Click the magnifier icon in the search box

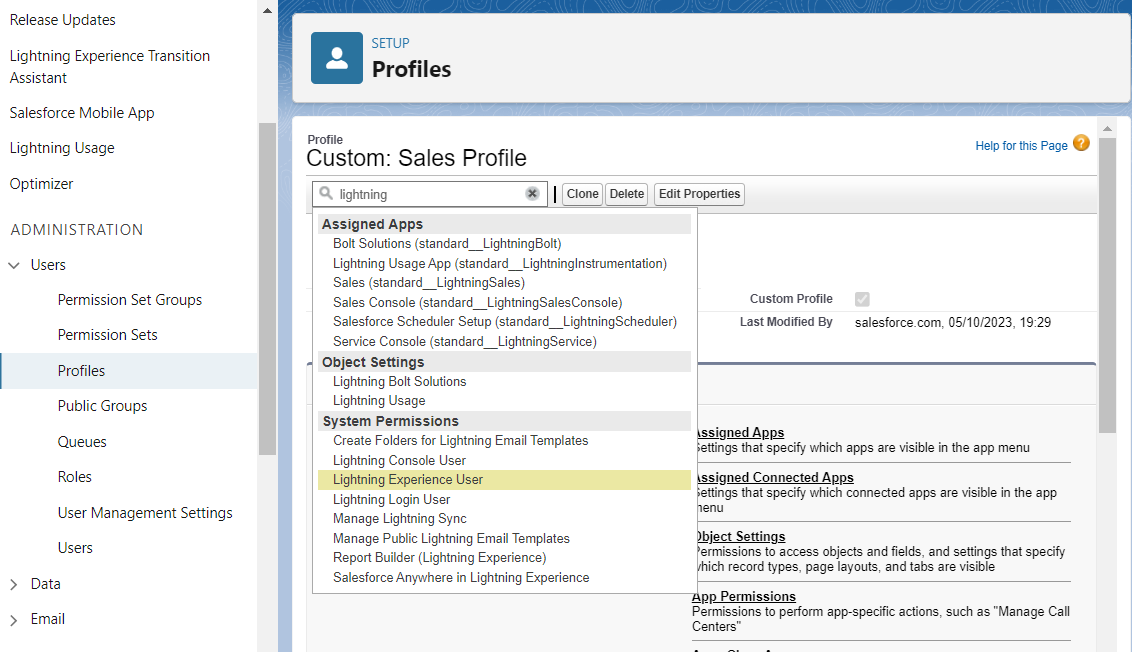pos(326,194)
